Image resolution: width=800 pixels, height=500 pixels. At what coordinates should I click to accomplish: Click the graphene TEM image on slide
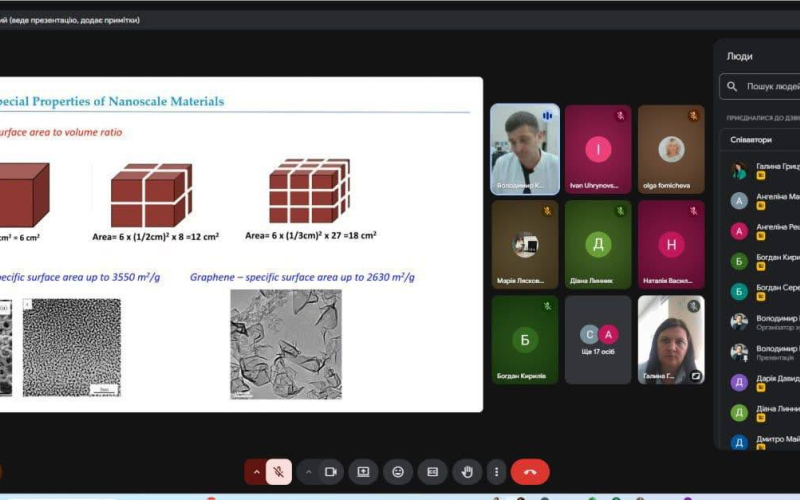tap(286, 344)
